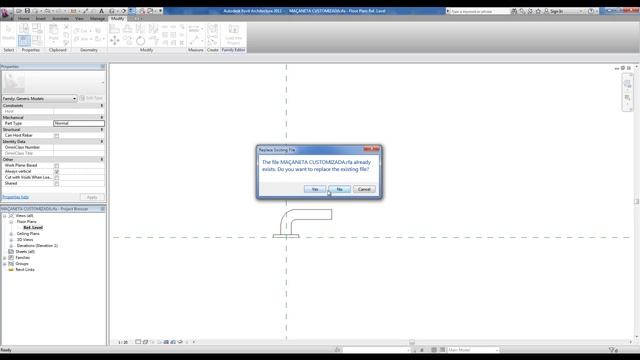Open the Manage ribbon tab
The image size is (640, 360).
pos(97,19)
